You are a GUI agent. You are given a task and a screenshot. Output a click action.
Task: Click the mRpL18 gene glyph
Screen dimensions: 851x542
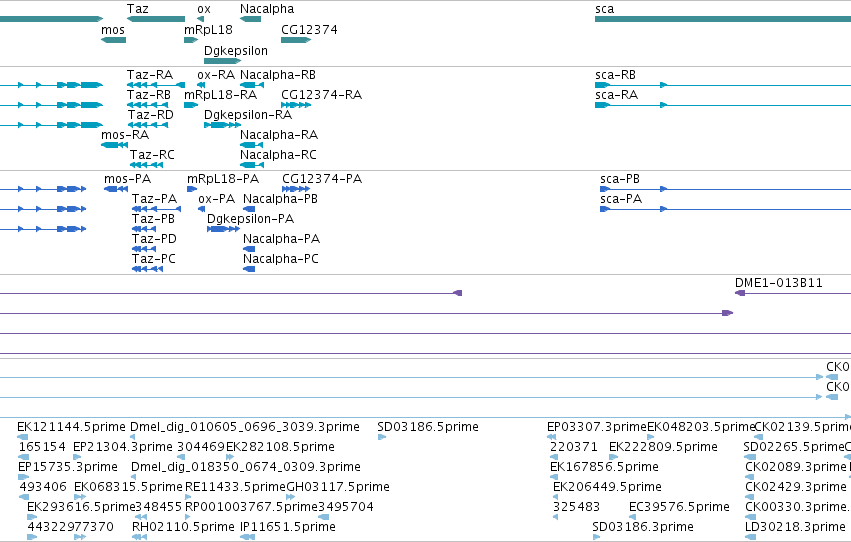pos(191,40)
